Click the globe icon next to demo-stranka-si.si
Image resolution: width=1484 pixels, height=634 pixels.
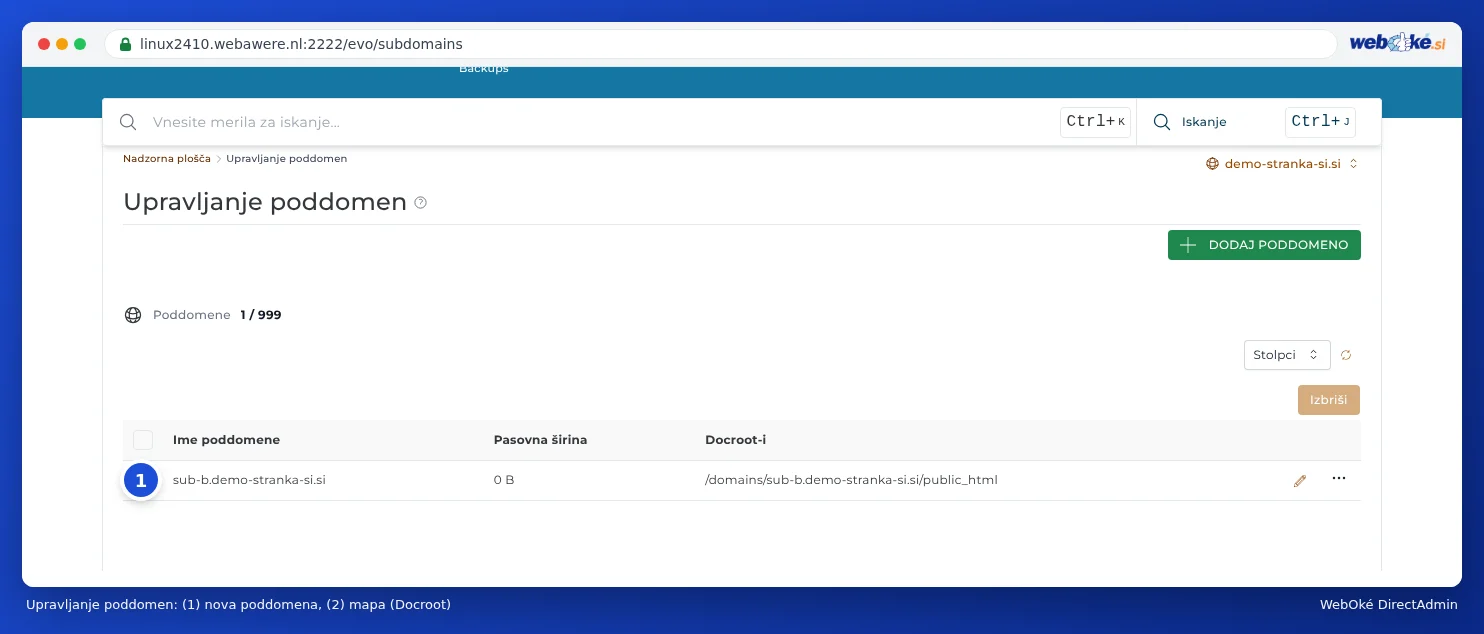(x=1213, y=163)
